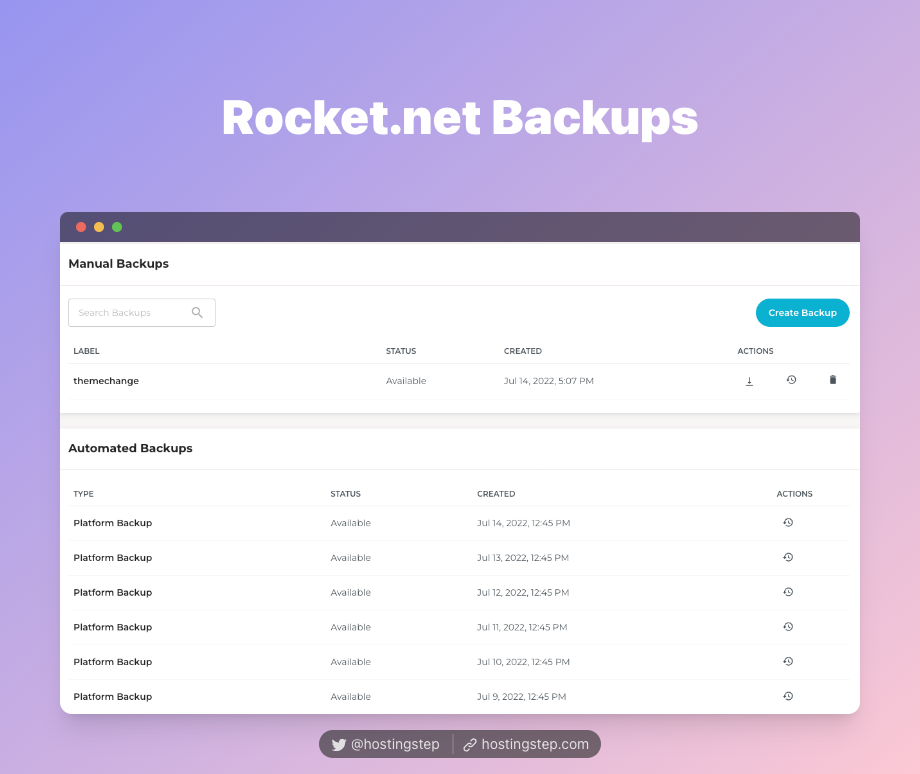This screenshot has width=920, height=774.
Task: Restore the themechange backup via clock icon
Action: [x=791, y=380]
